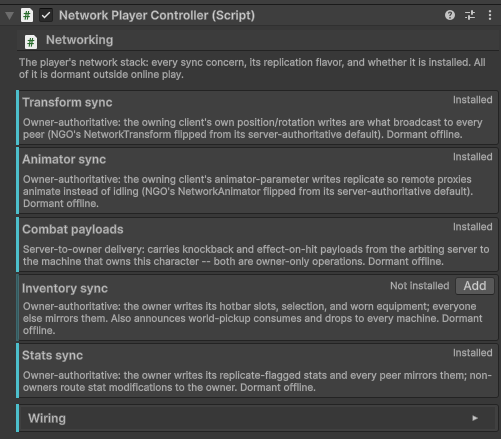Image resolution: width=501 pixels, height=439 pixels.
Task: Select the Animator sync card title
Action: click(x=64, y=159)
